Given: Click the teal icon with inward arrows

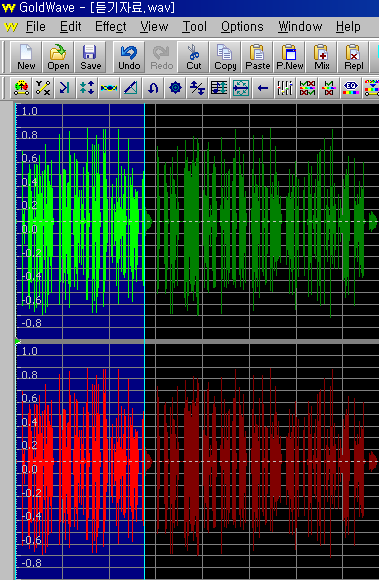Looking at the screenshot, I should (x=241, y=88).
